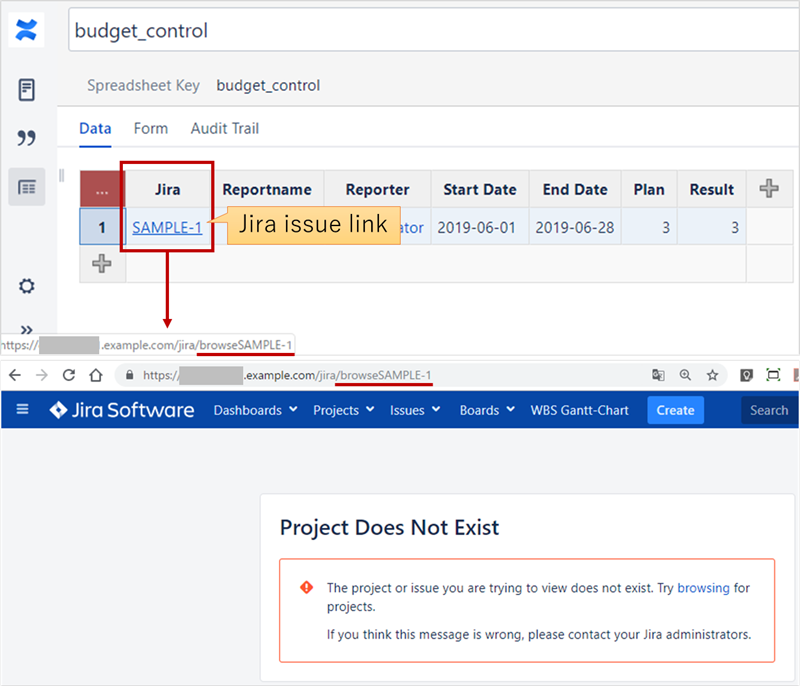Add a new row with plus icon
Viewport: 800px width, 686px height.
tap(102, 263)
